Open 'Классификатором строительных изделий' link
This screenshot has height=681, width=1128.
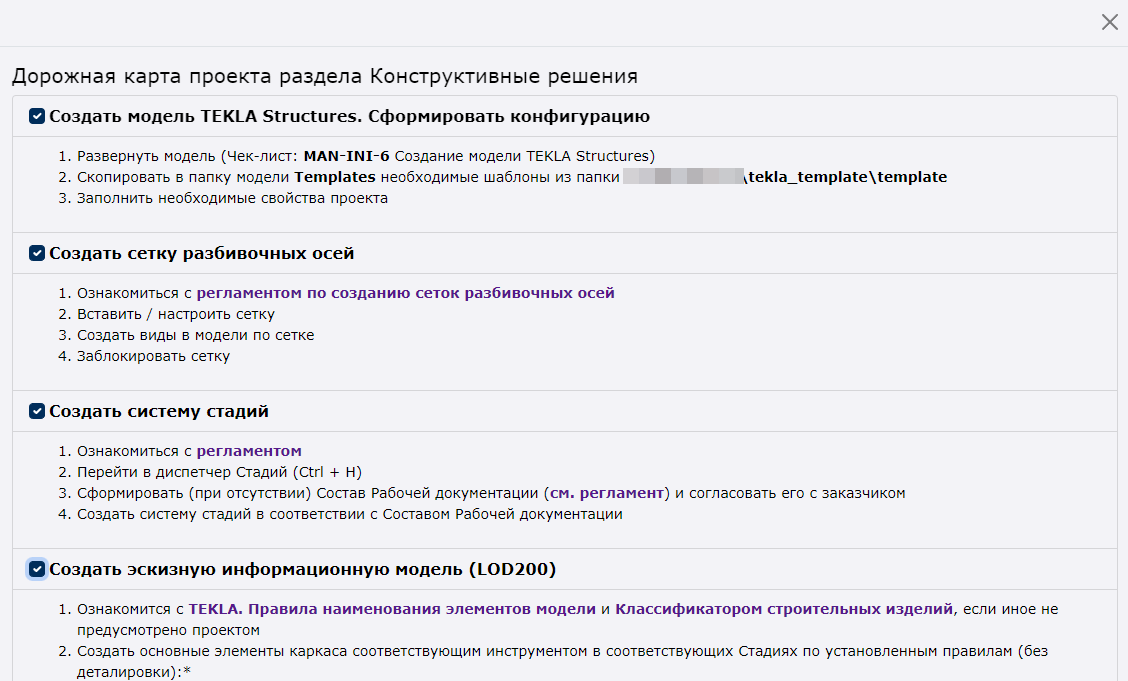[x=784, y=609]
